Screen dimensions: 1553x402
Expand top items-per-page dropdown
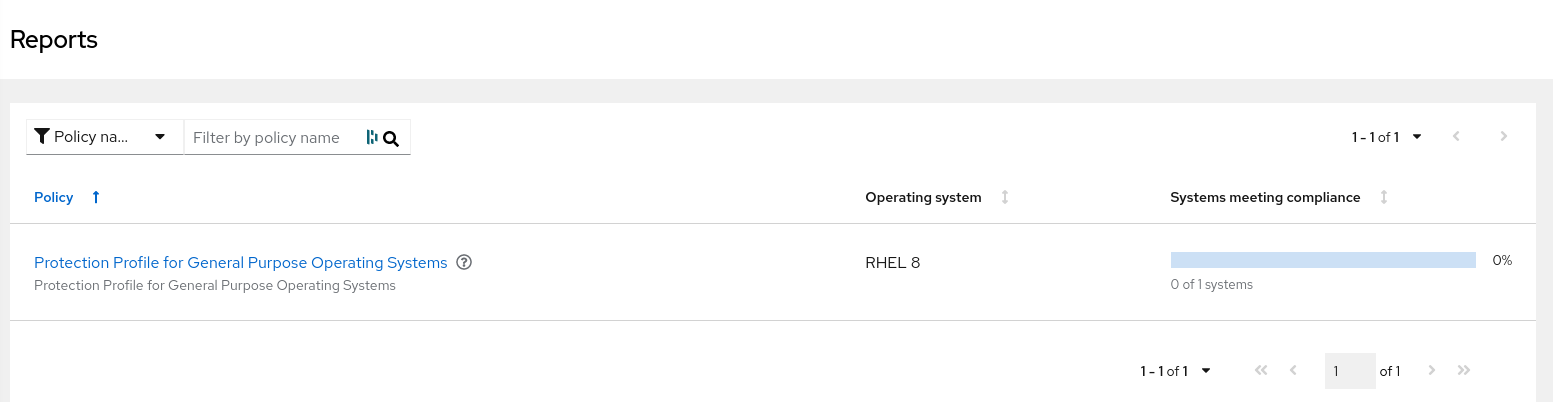pyautogui.click(x=1386, y=137)
